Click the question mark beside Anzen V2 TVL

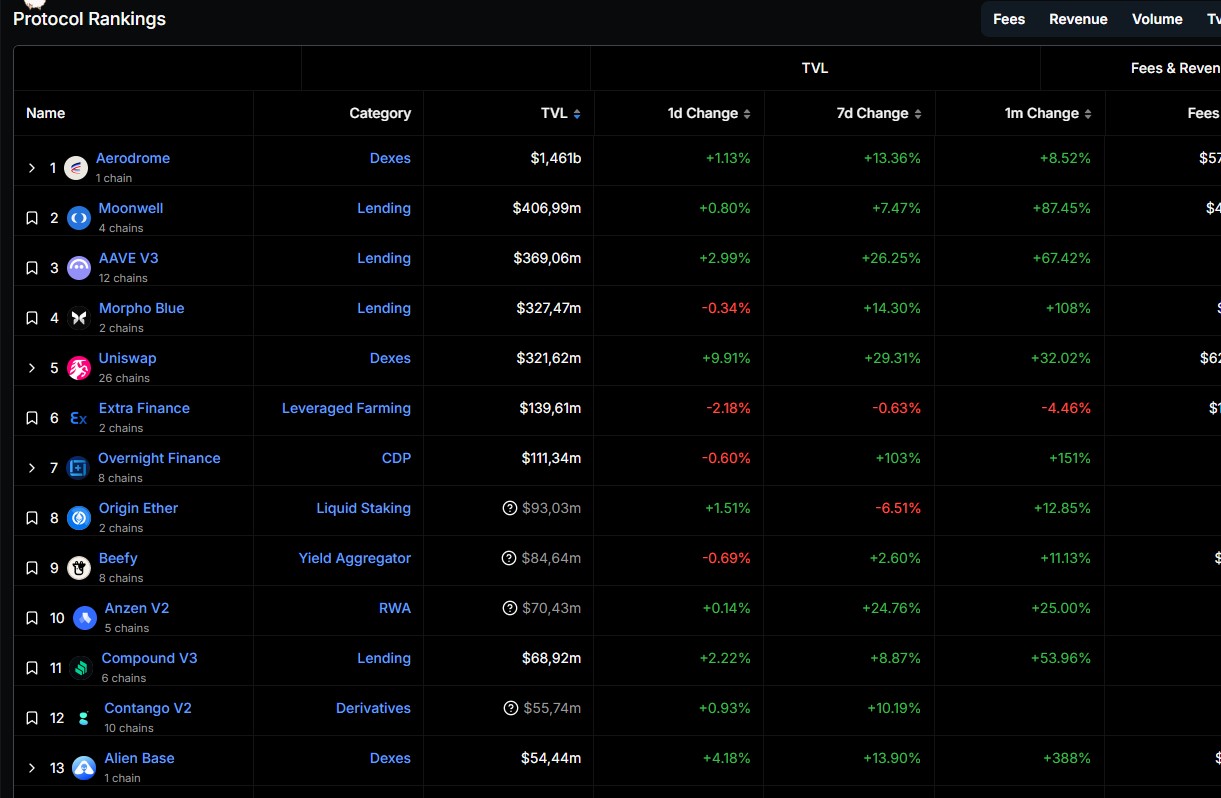coord(510,608)
